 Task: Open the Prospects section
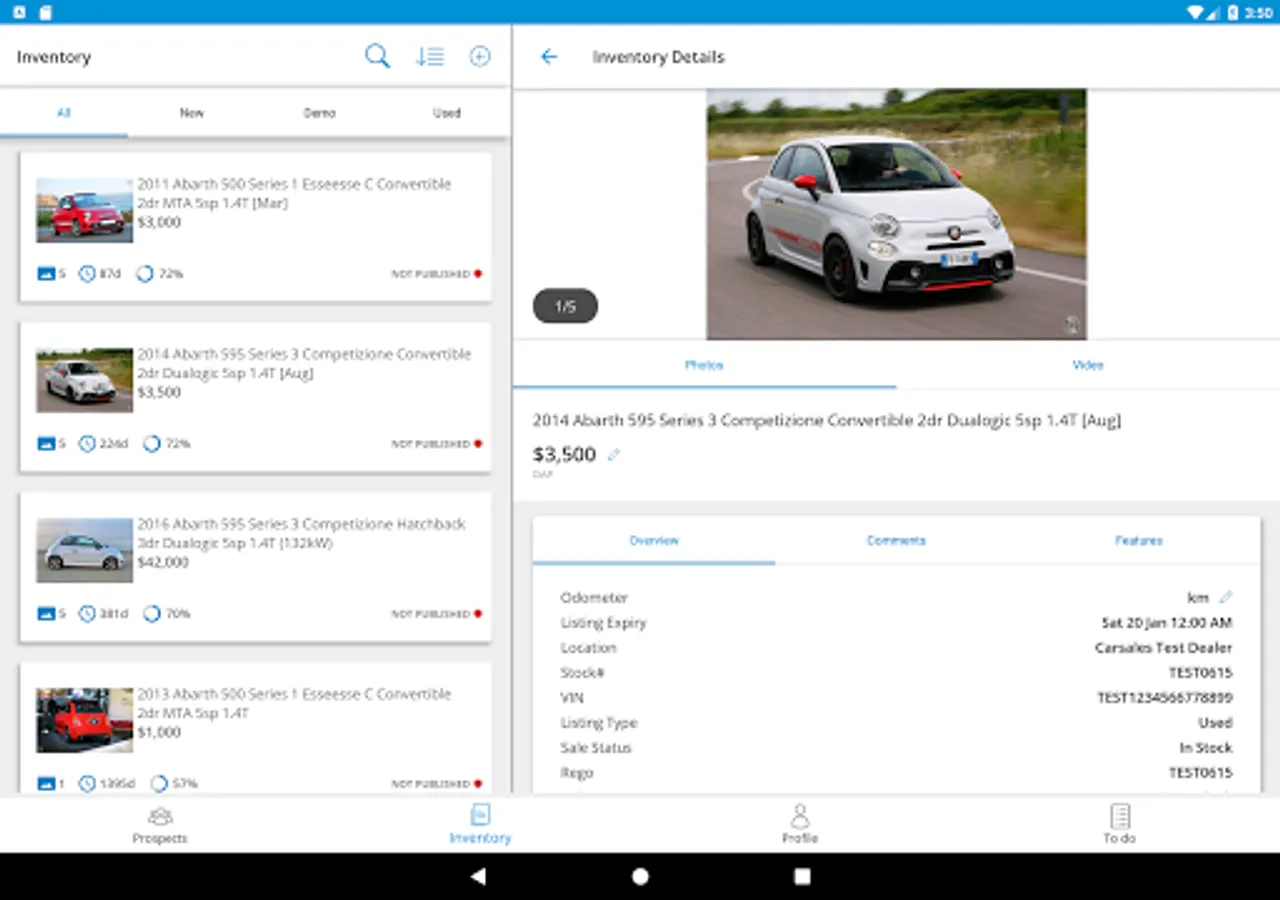click(x=160, y=825)
